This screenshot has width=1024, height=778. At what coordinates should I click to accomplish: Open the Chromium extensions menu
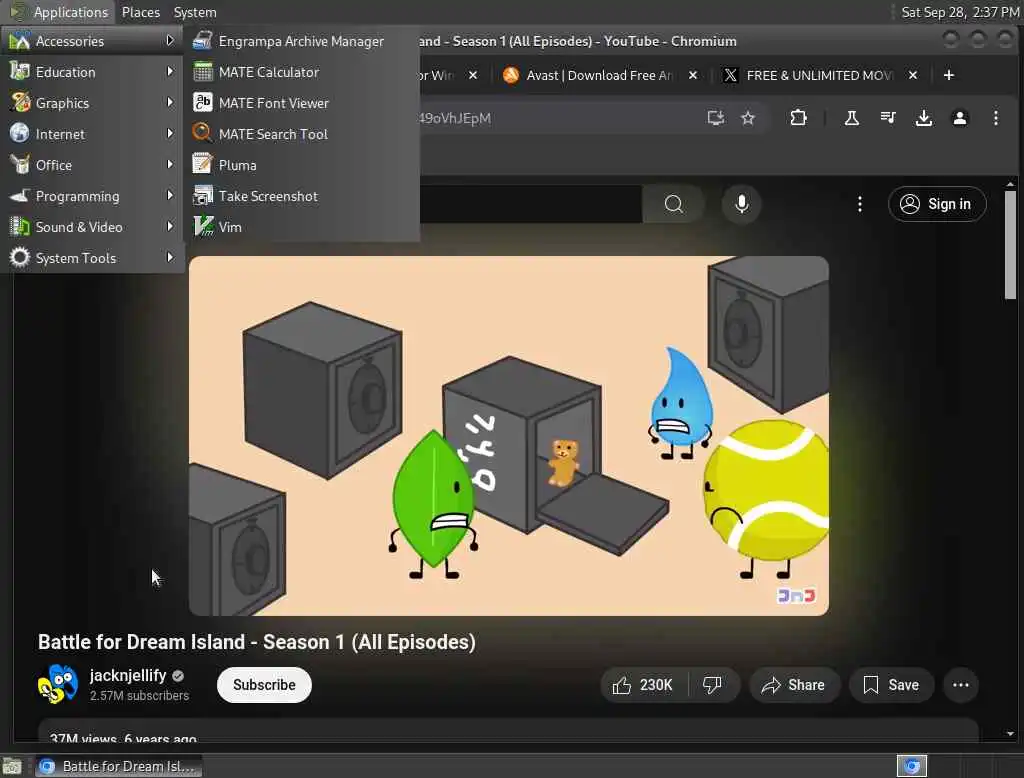point(798,118)
